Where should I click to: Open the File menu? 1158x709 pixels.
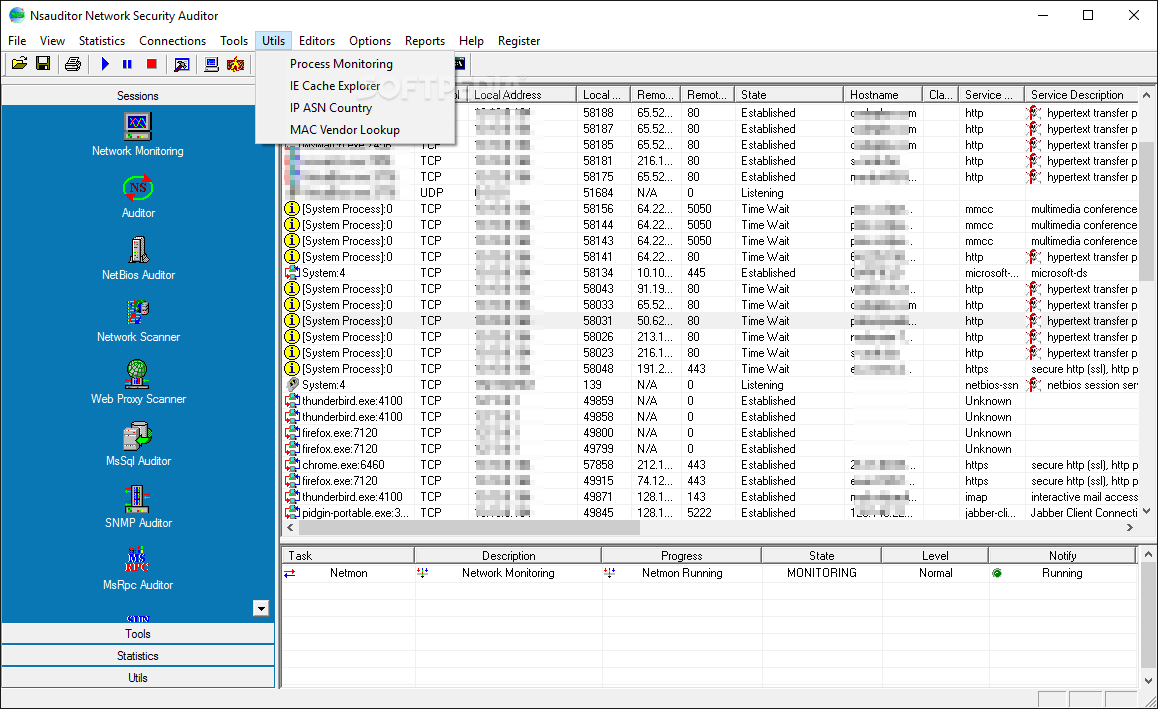17,41
